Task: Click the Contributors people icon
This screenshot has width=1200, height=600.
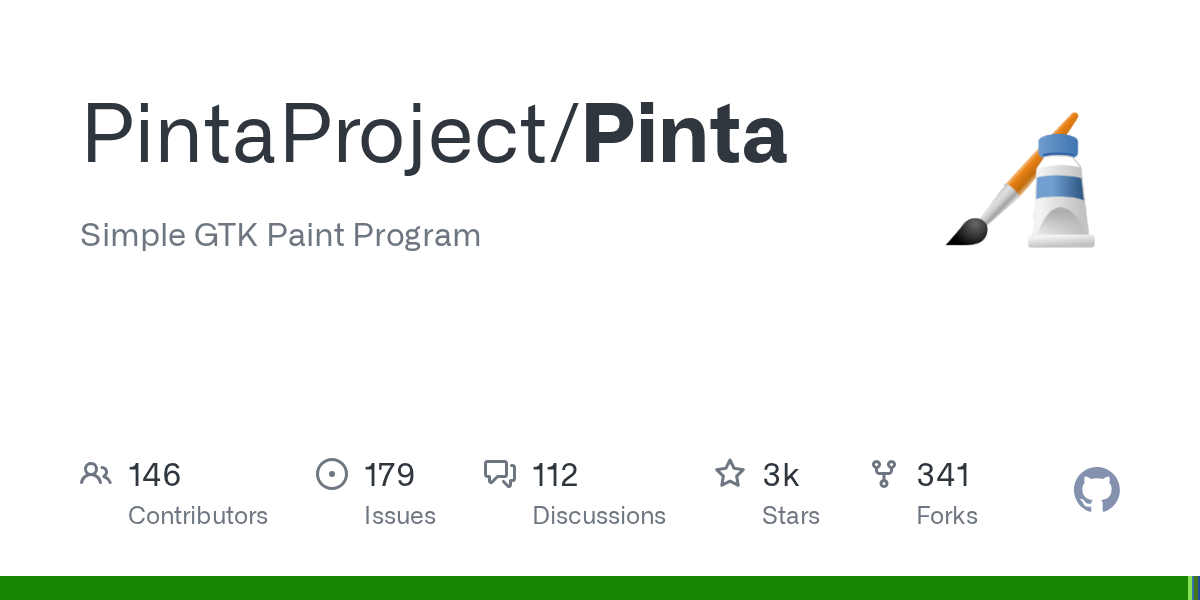Action: coord(96,474)
